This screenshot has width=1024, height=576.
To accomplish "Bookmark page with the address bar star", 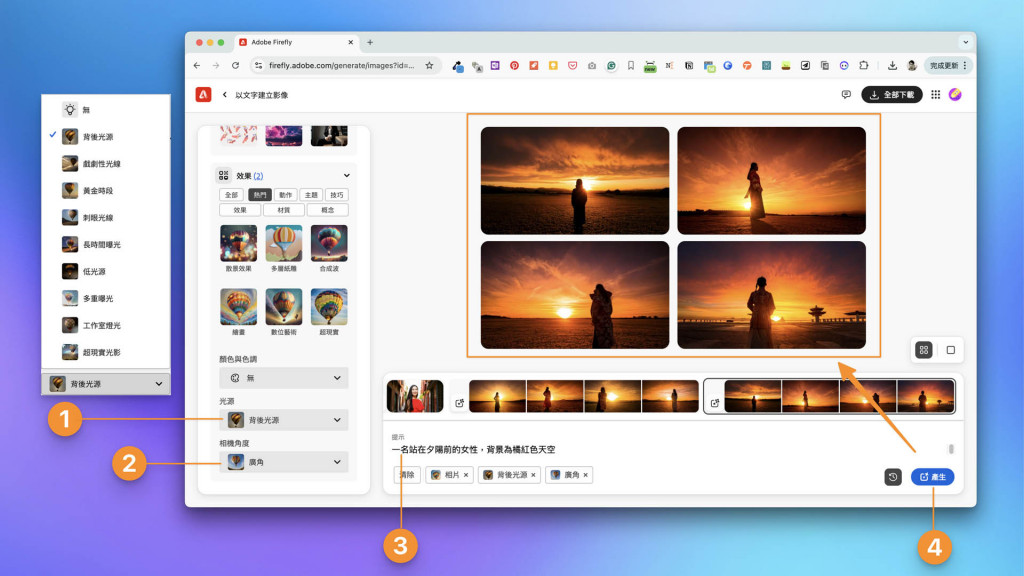I will coord(429,65).
